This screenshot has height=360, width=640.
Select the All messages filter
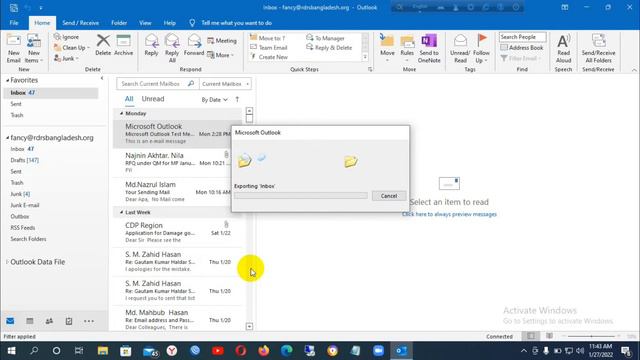pos(129,99)
